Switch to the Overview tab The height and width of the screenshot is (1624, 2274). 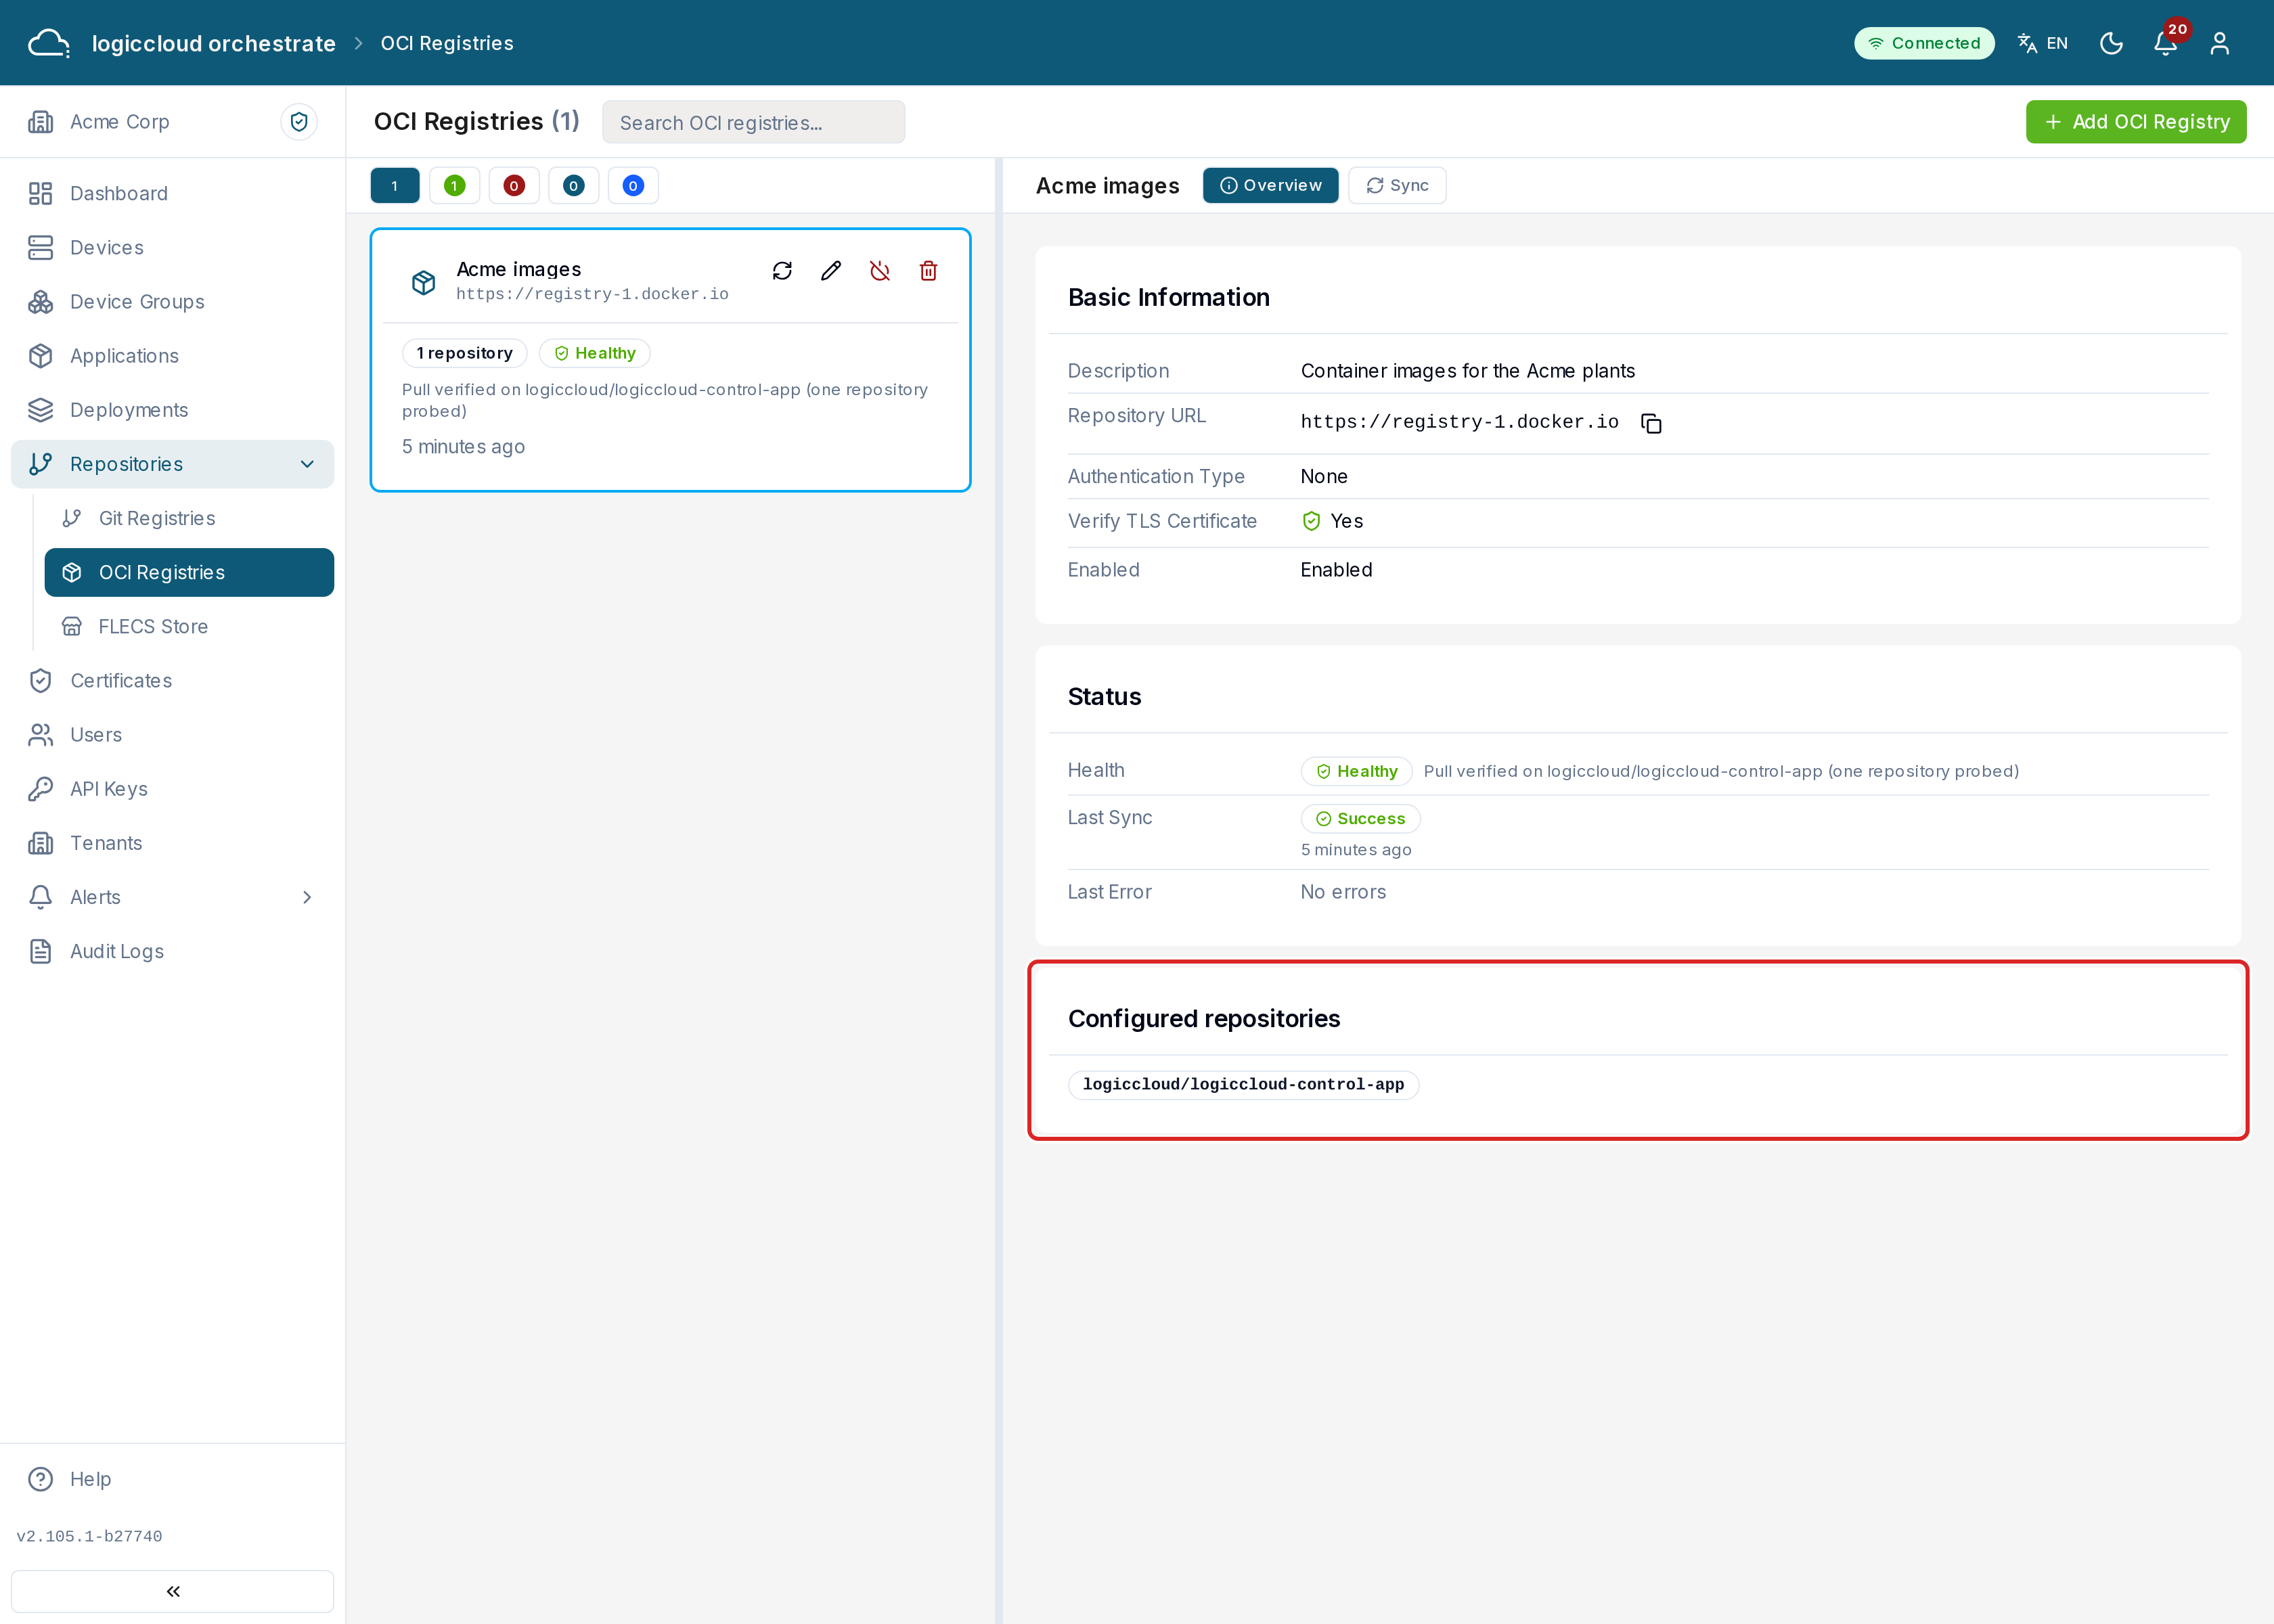coord(1270,185)
